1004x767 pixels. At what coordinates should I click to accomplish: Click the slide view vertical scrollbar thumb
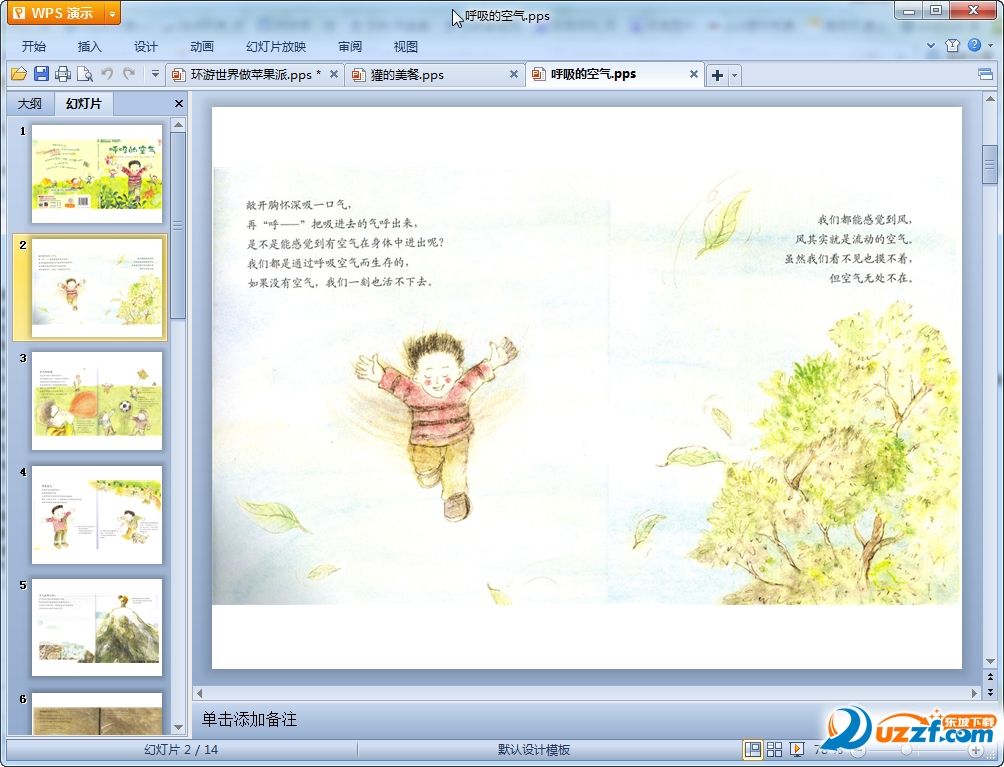click(x=990, y=165)
